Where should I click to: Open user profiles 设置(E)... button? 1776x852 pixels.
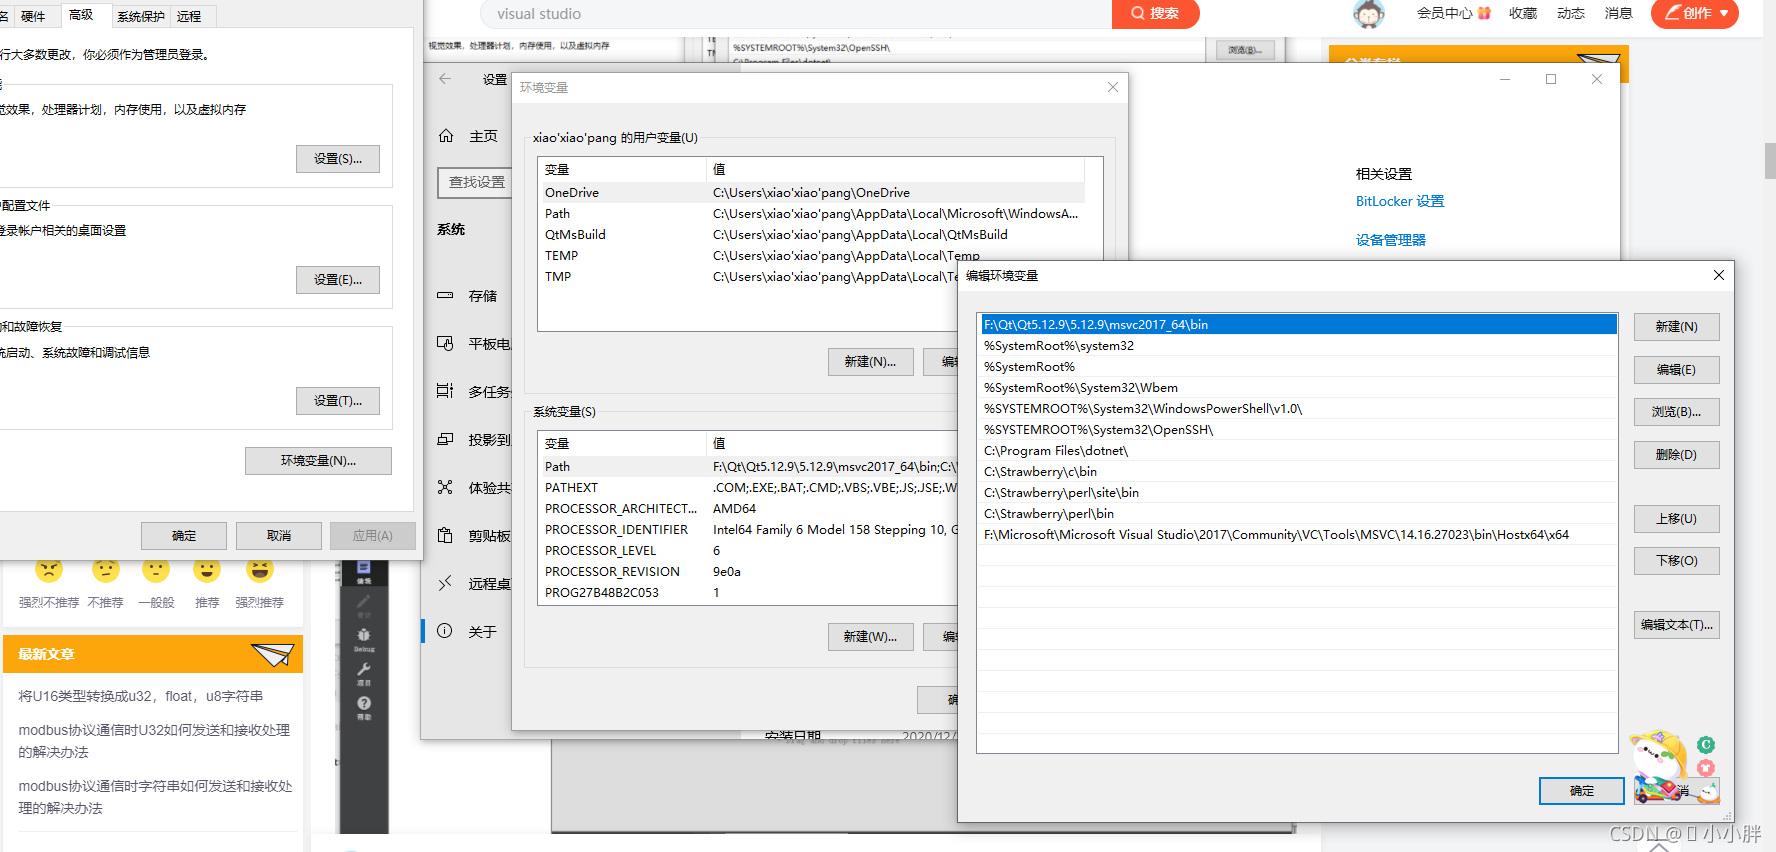click(338, 280)
